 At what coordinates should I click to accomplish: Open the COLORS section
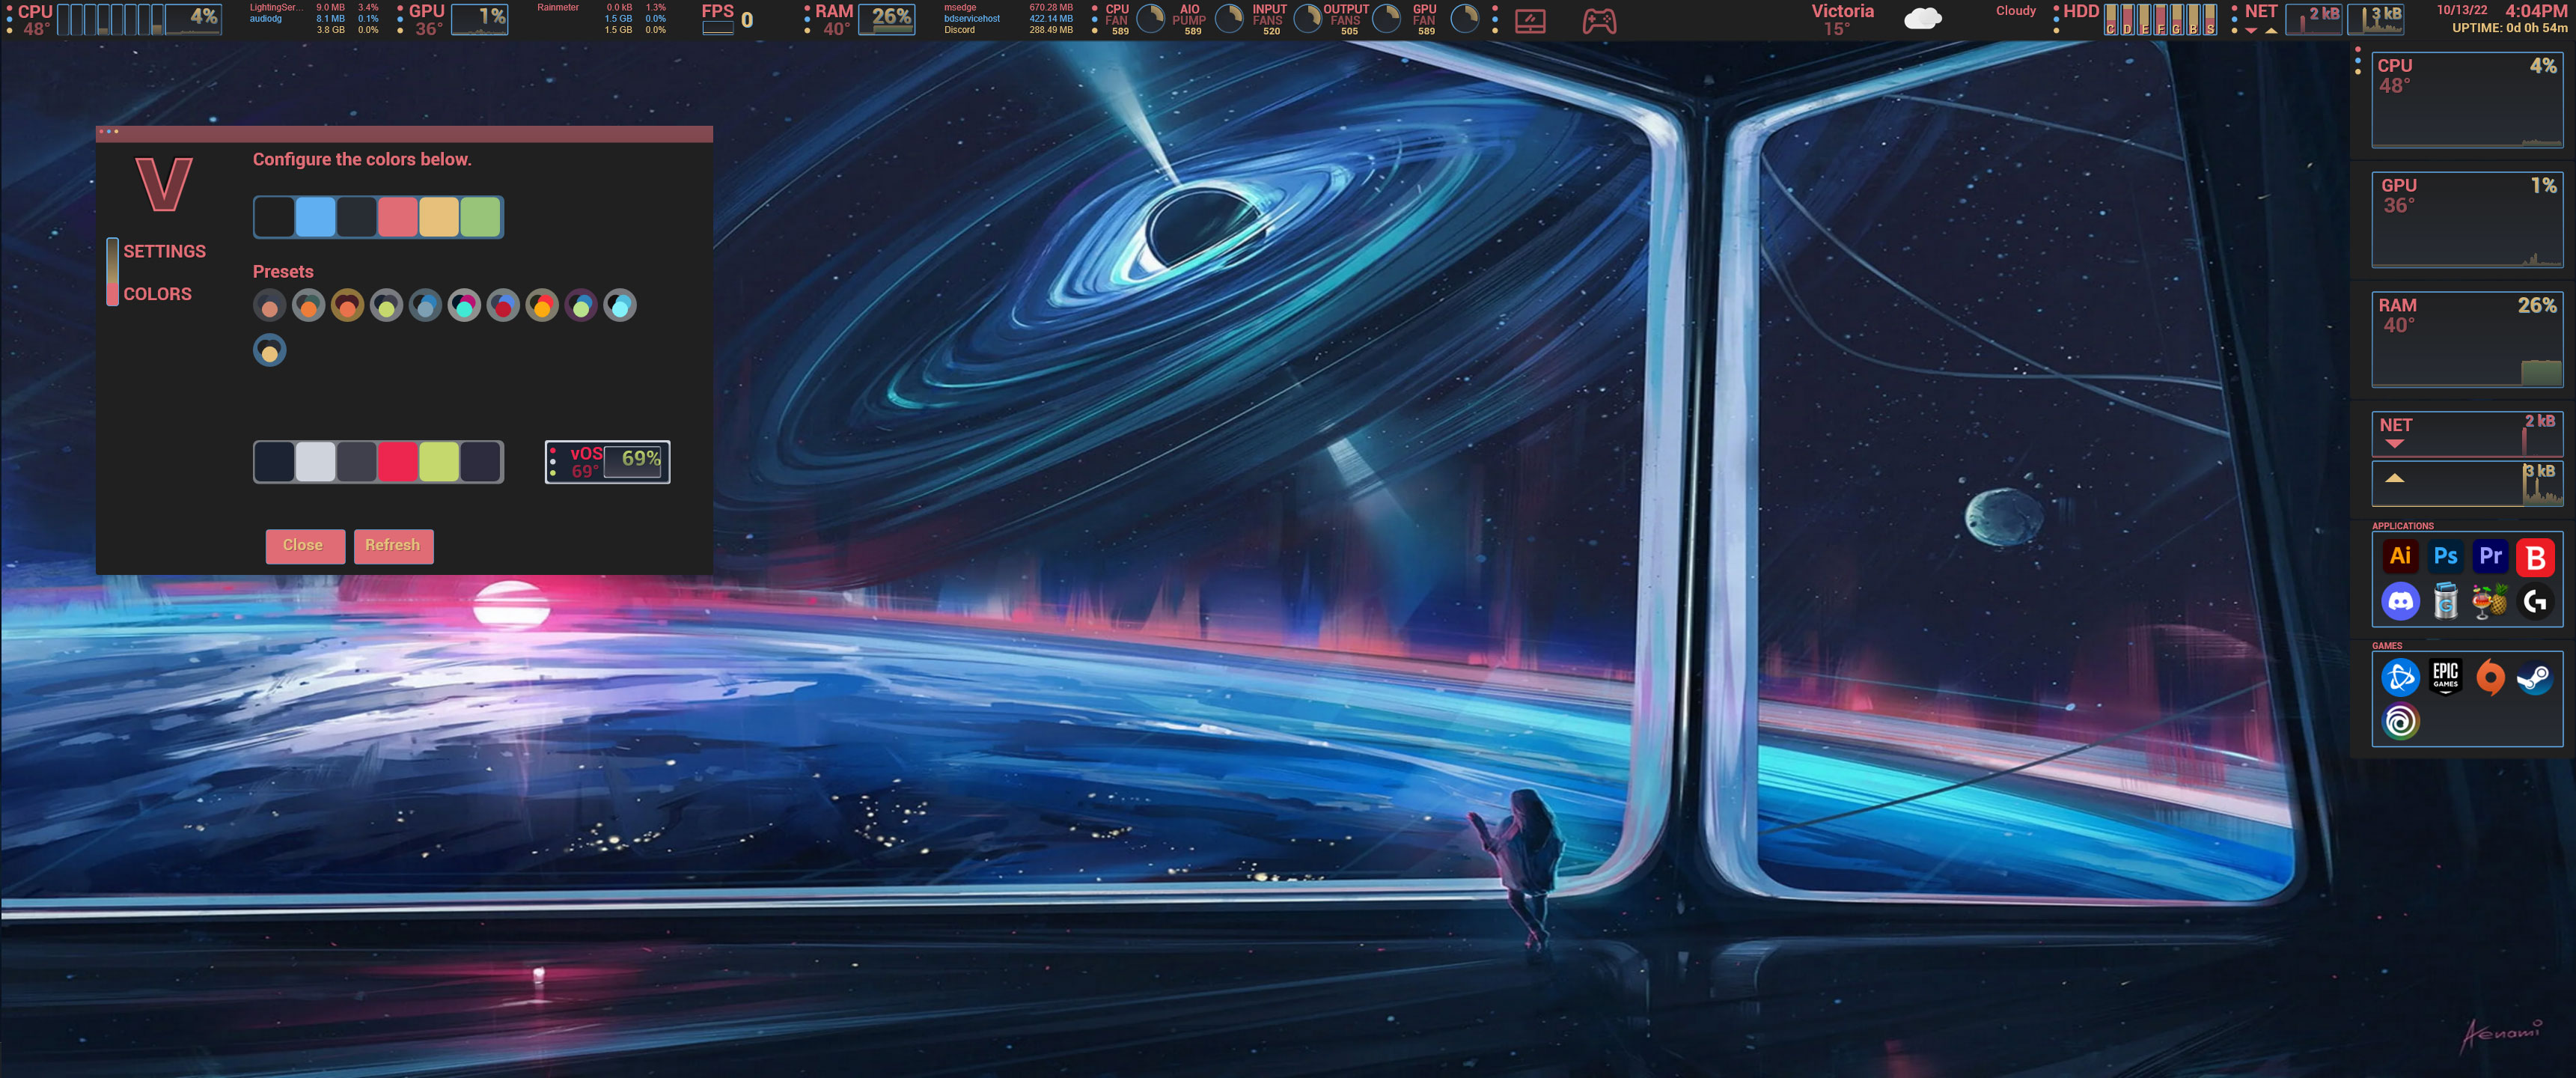pos(158,293)
